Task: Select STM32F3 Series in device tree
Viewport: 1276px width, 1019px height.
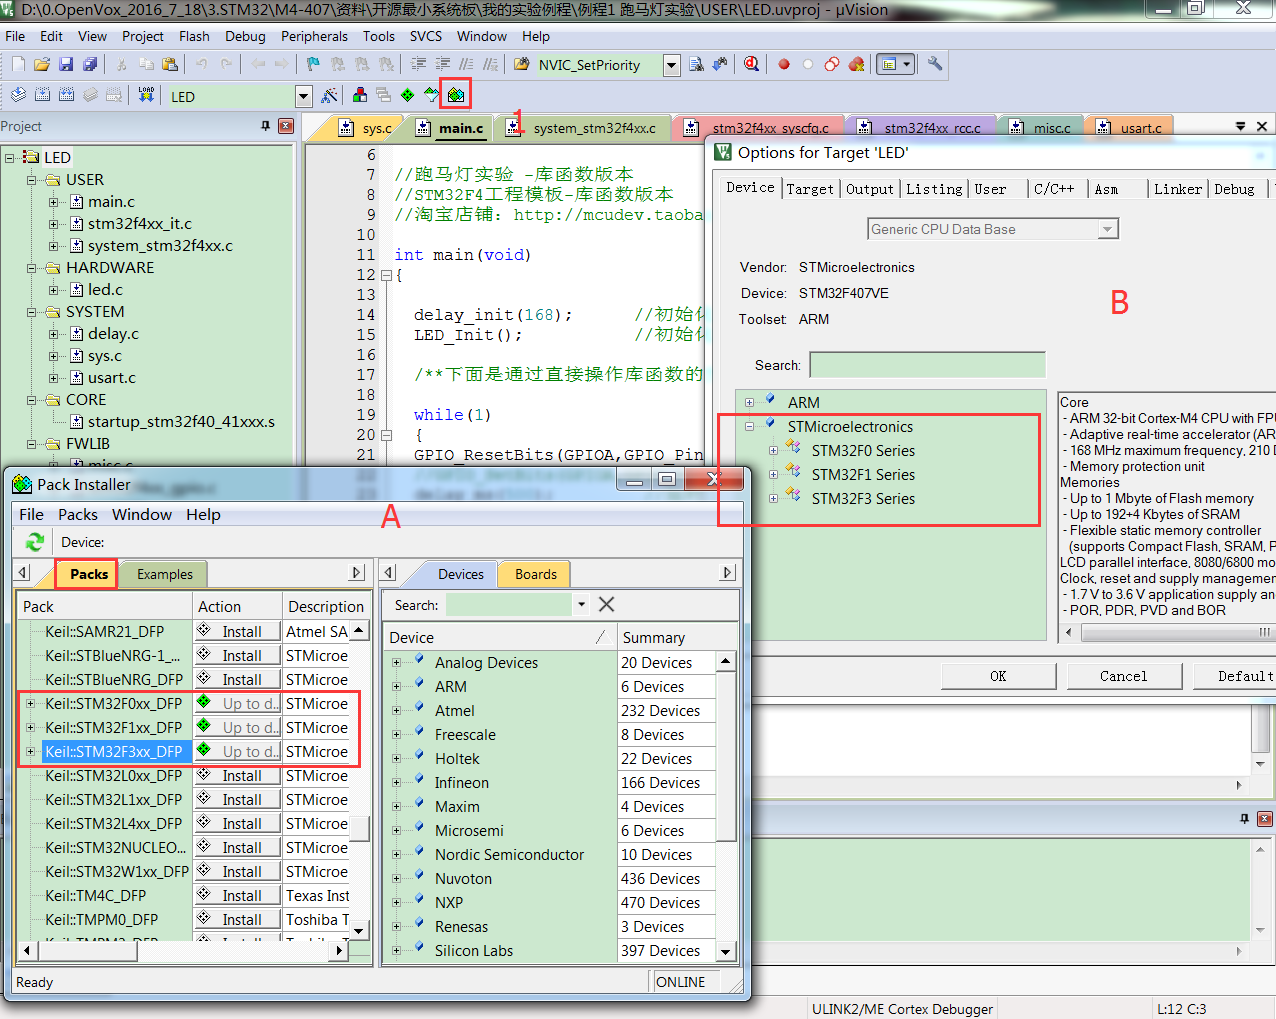Action: coord(863,499)
